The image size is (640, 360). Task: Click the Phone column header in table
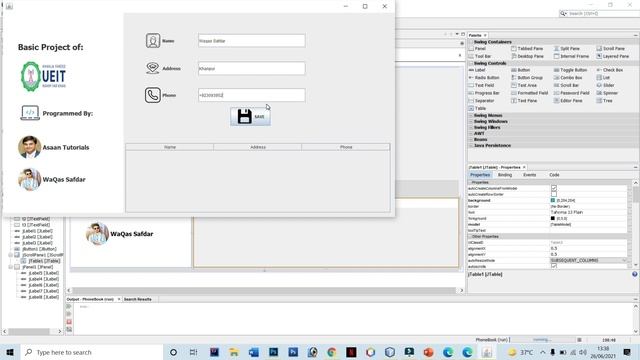(x=346, y=147)
